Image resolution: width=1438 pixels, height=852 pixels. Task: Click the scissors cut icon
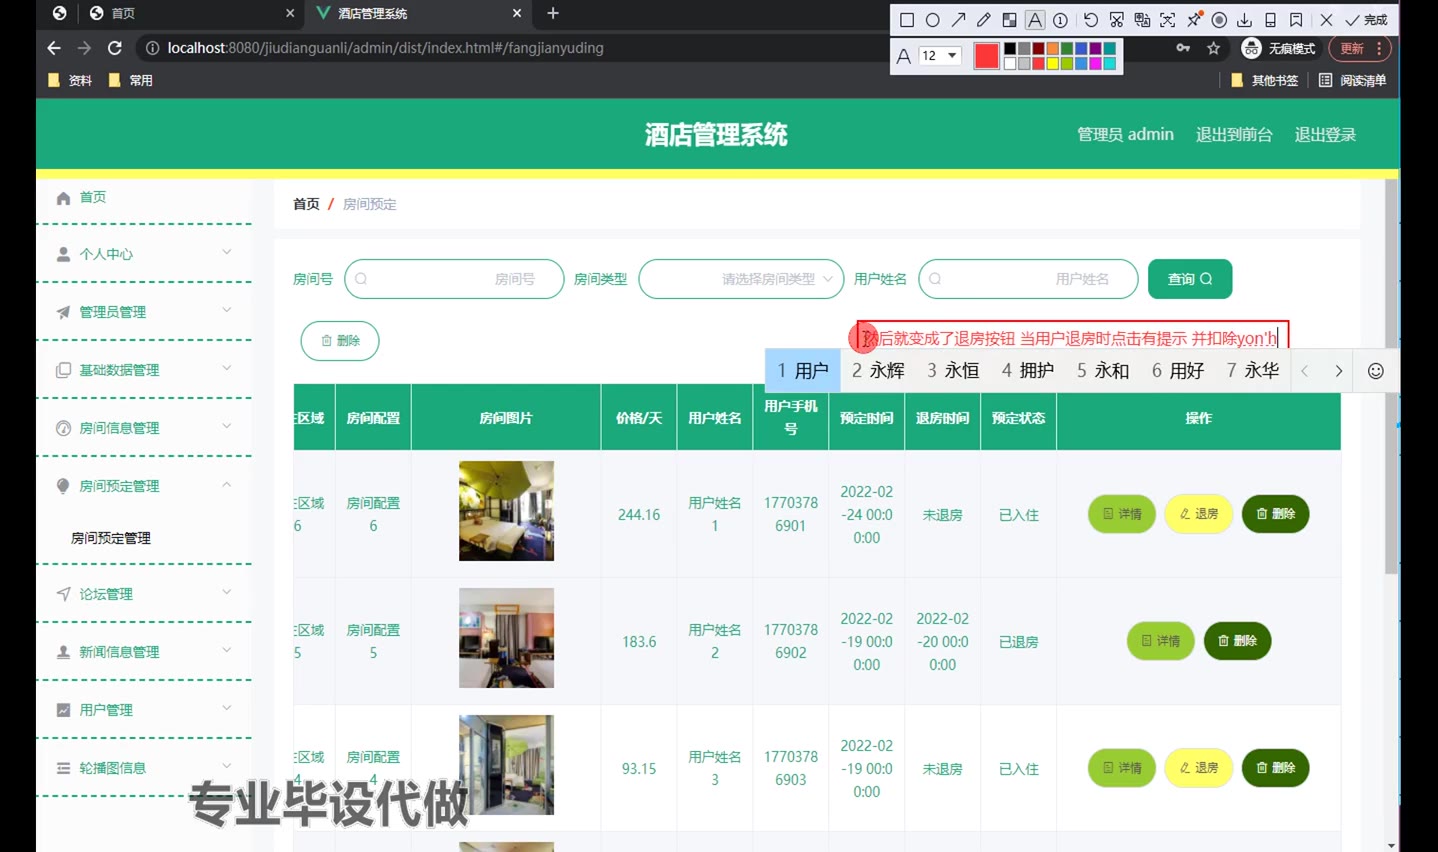(1117, 20)
